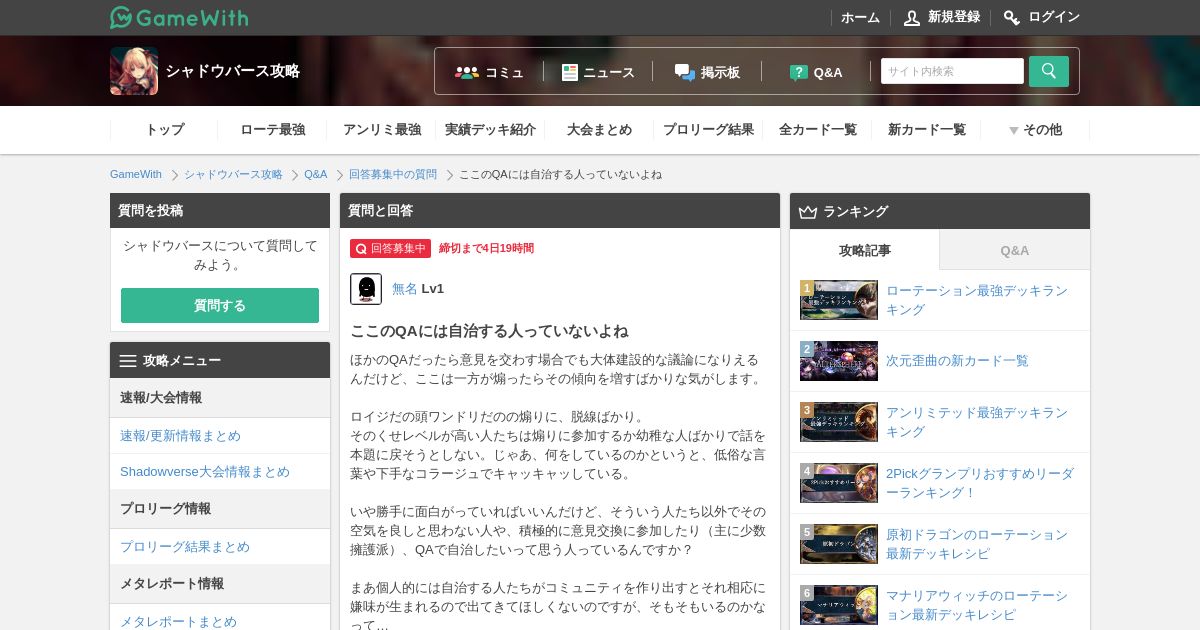
Task: Open the ホーム header link
Action: [x=860, y=17]
